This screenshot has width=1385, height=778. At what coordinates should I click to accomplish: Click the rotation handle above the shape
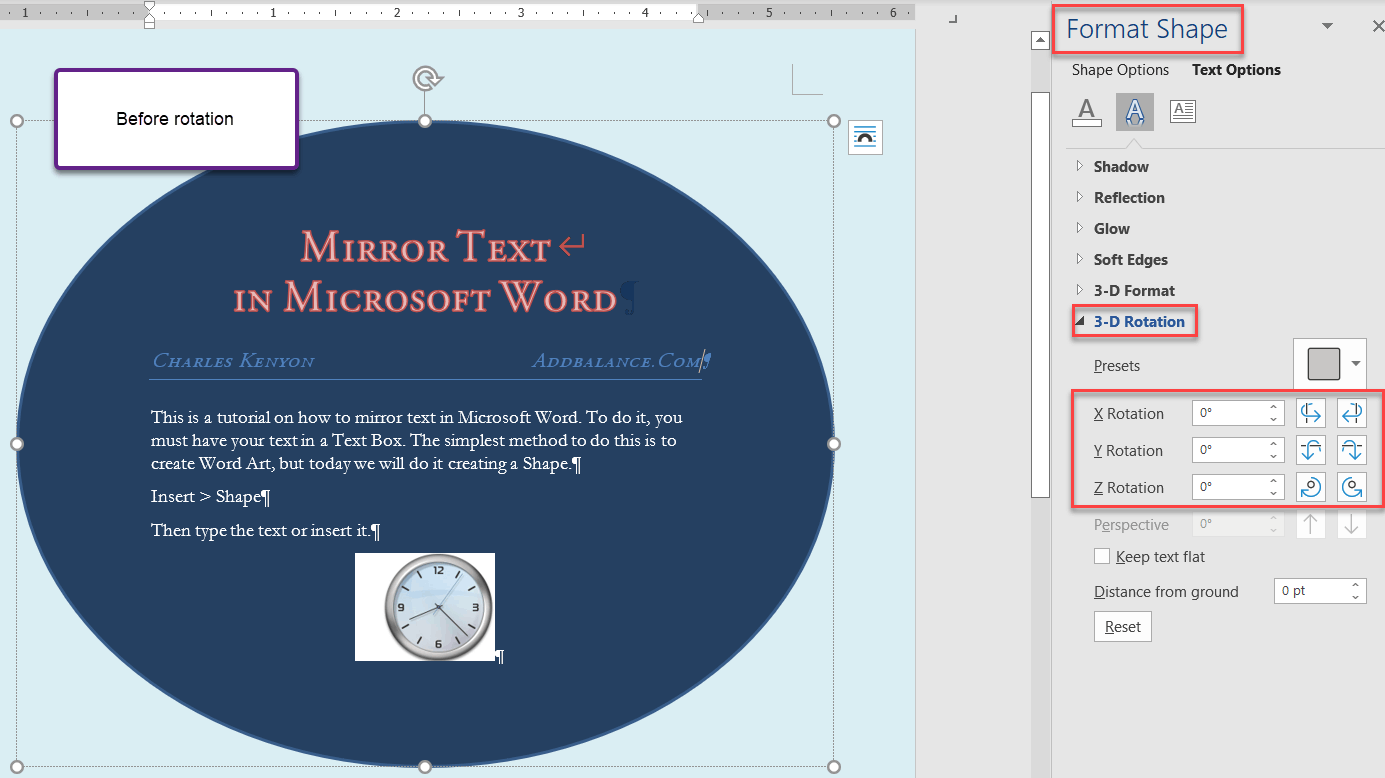click(427, 79)
